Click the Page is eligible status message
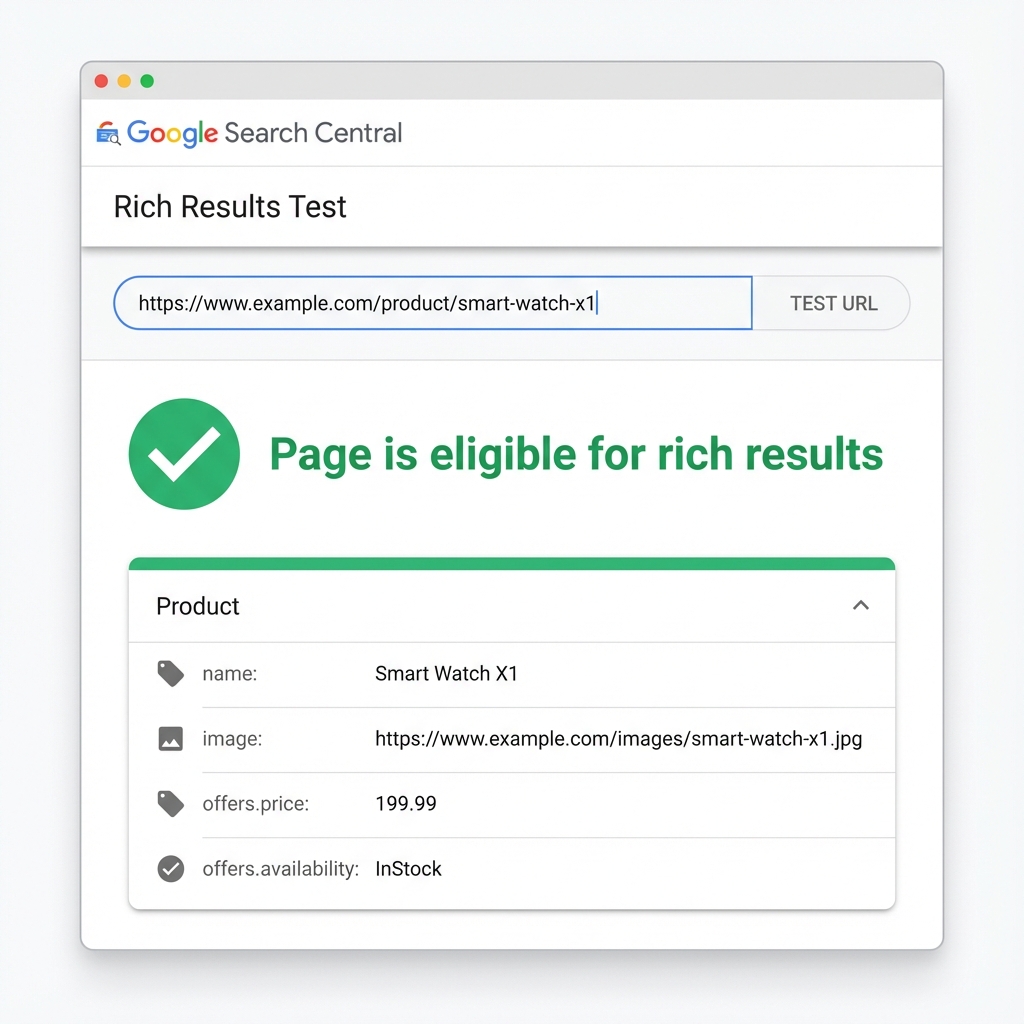 click(575, 453)
